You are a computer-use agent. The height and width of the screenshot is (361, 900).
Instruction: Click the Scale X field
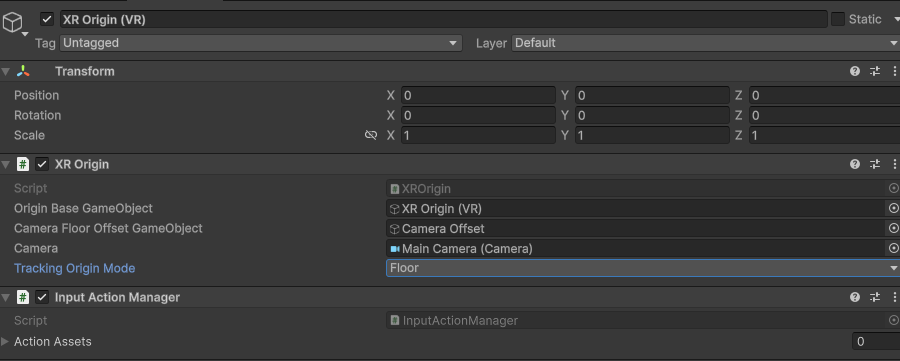478,135
